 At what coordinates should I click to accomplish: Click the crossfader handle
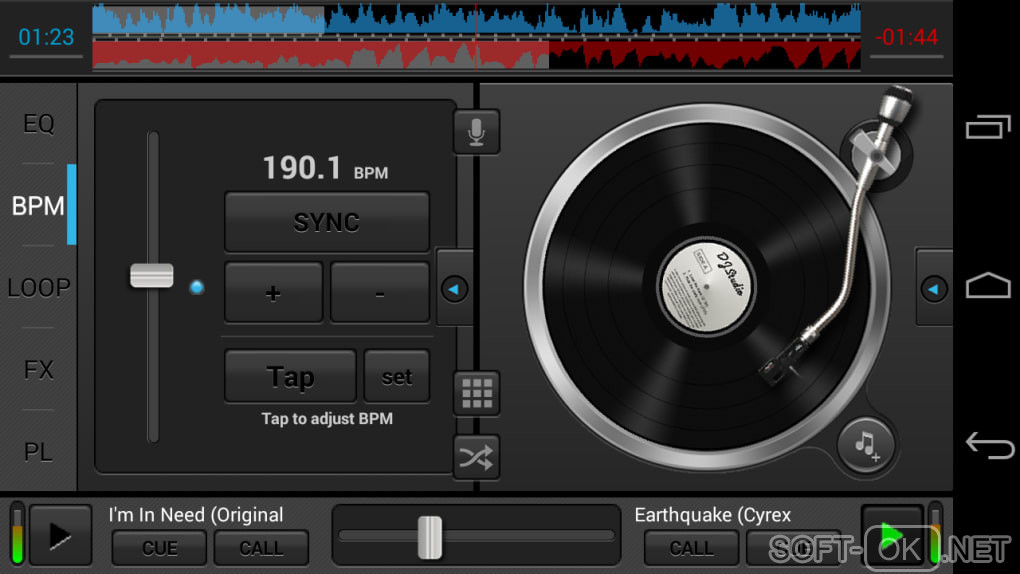coord(429,537)
